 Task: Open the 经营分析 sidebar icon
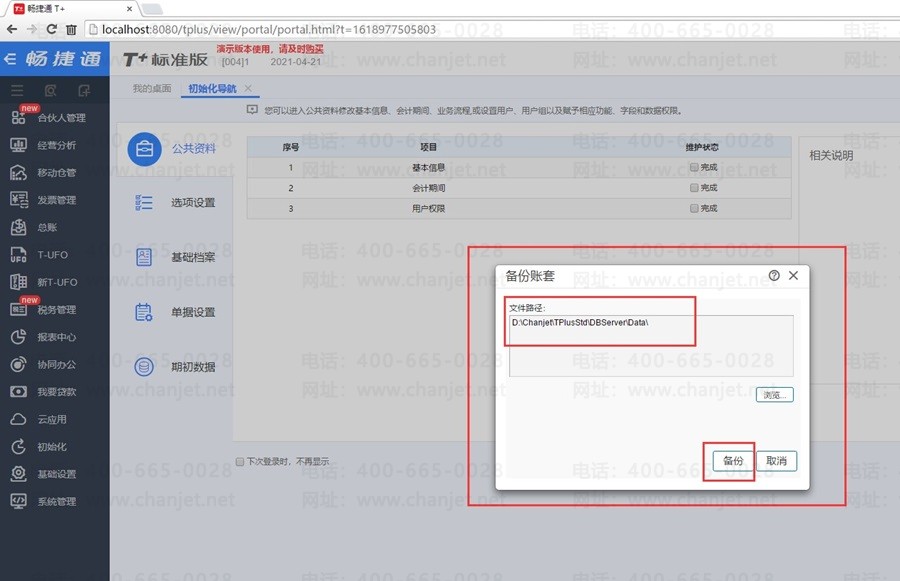[x=18, y=145]
